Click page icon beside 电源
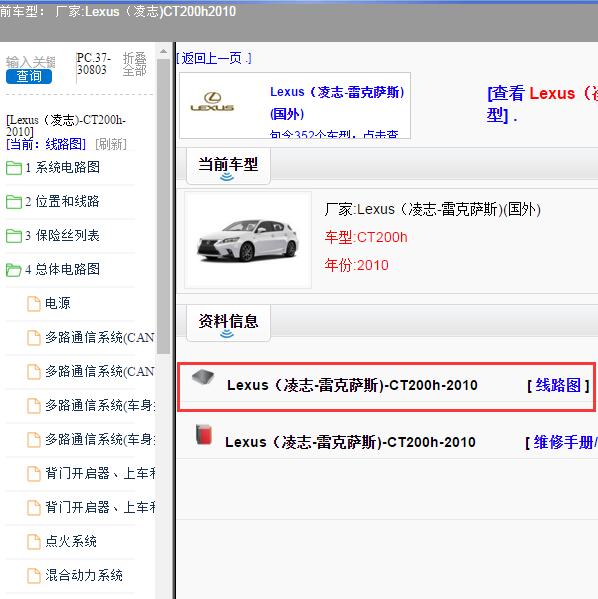The height and width of the screenshot is (599, 598). pyautogui.click(x=34, y=304)
